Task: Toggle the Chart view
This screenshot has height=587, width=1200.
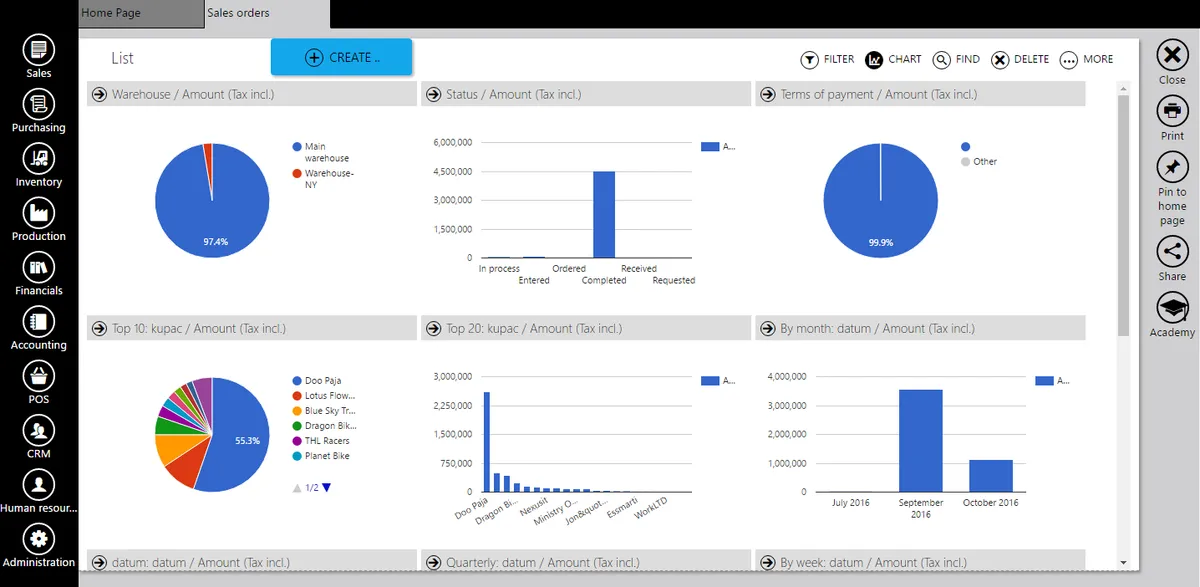Action: [893, 60]
